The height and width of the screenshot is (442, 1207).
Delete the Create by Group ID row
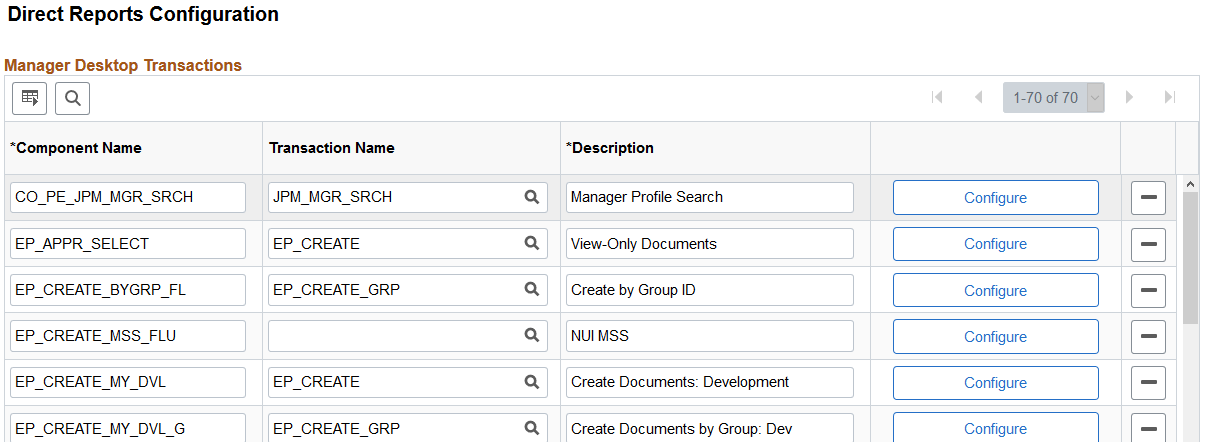1148,290
